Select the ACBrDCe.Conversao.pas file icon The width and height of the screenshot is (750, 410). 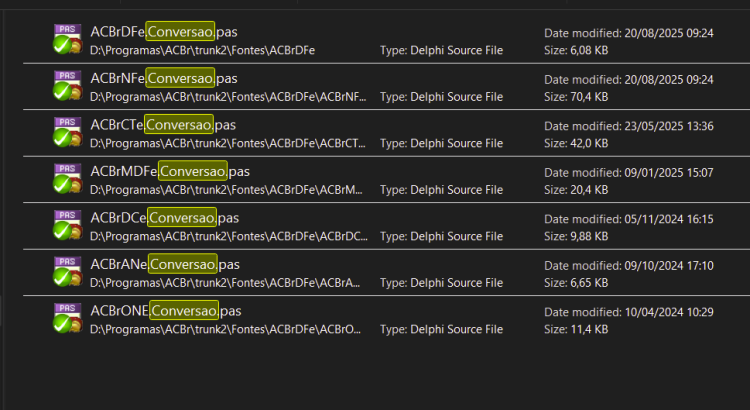[67, 224]
